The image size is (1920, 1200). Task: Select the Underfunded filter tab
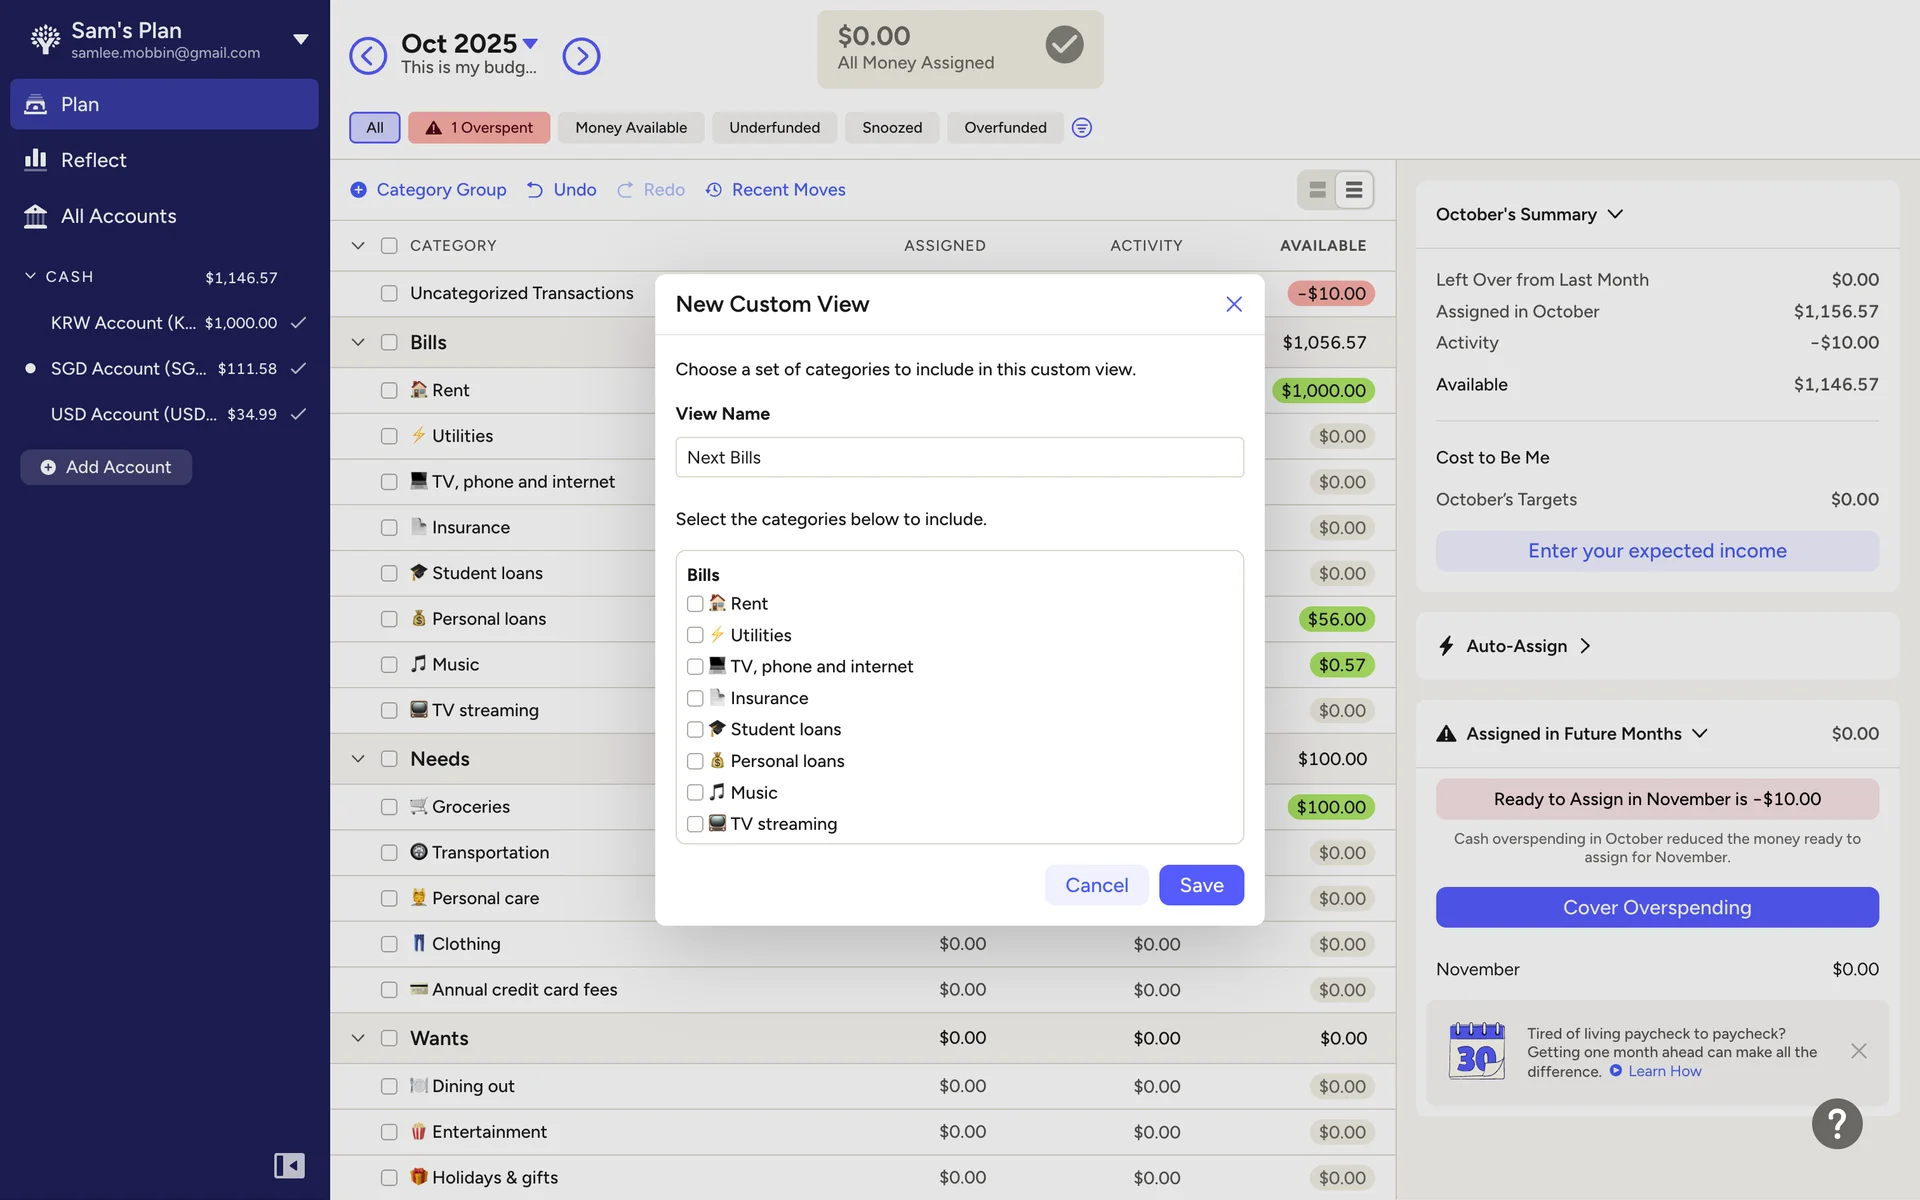[774, 128]
